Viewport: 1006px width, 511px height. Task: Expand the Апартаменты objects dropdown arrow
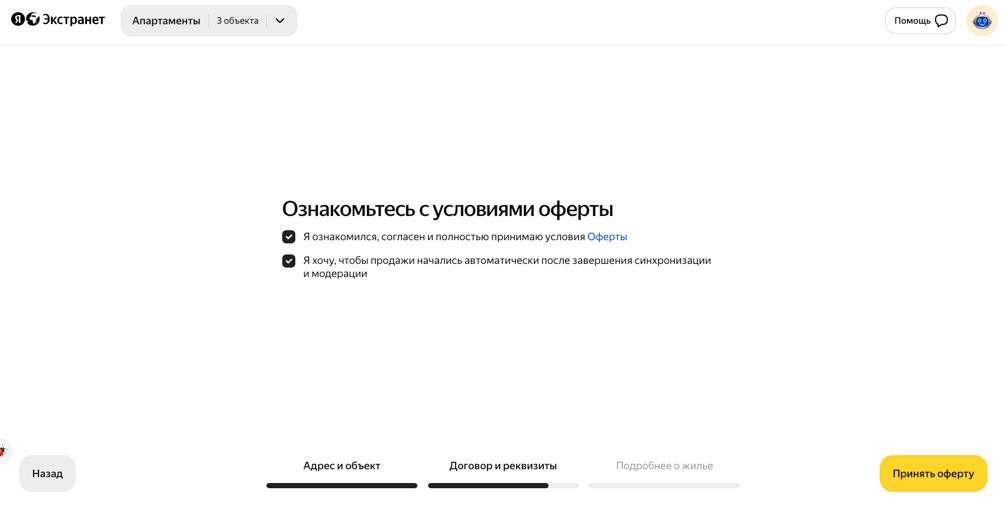[280, 21]
